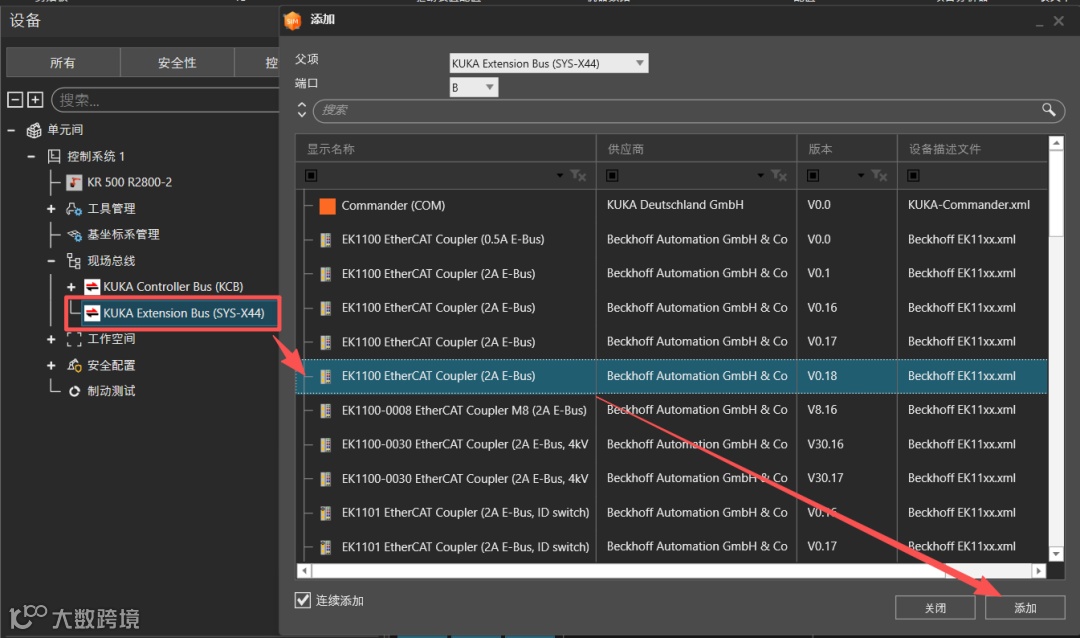Toggle 供应商 filter checkbox
Screen dimensions: 1080x638
click(x=612, y=176)
